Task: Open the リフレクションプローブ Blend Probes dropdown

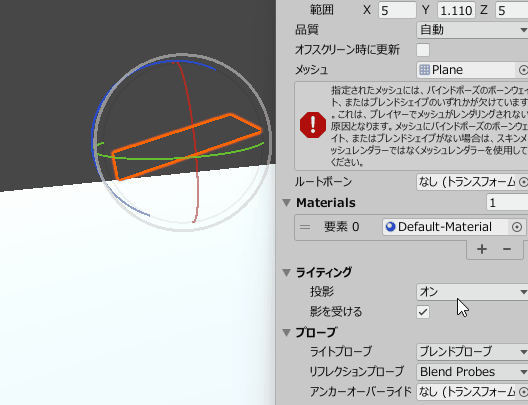Action: click(x=472, y=372)
